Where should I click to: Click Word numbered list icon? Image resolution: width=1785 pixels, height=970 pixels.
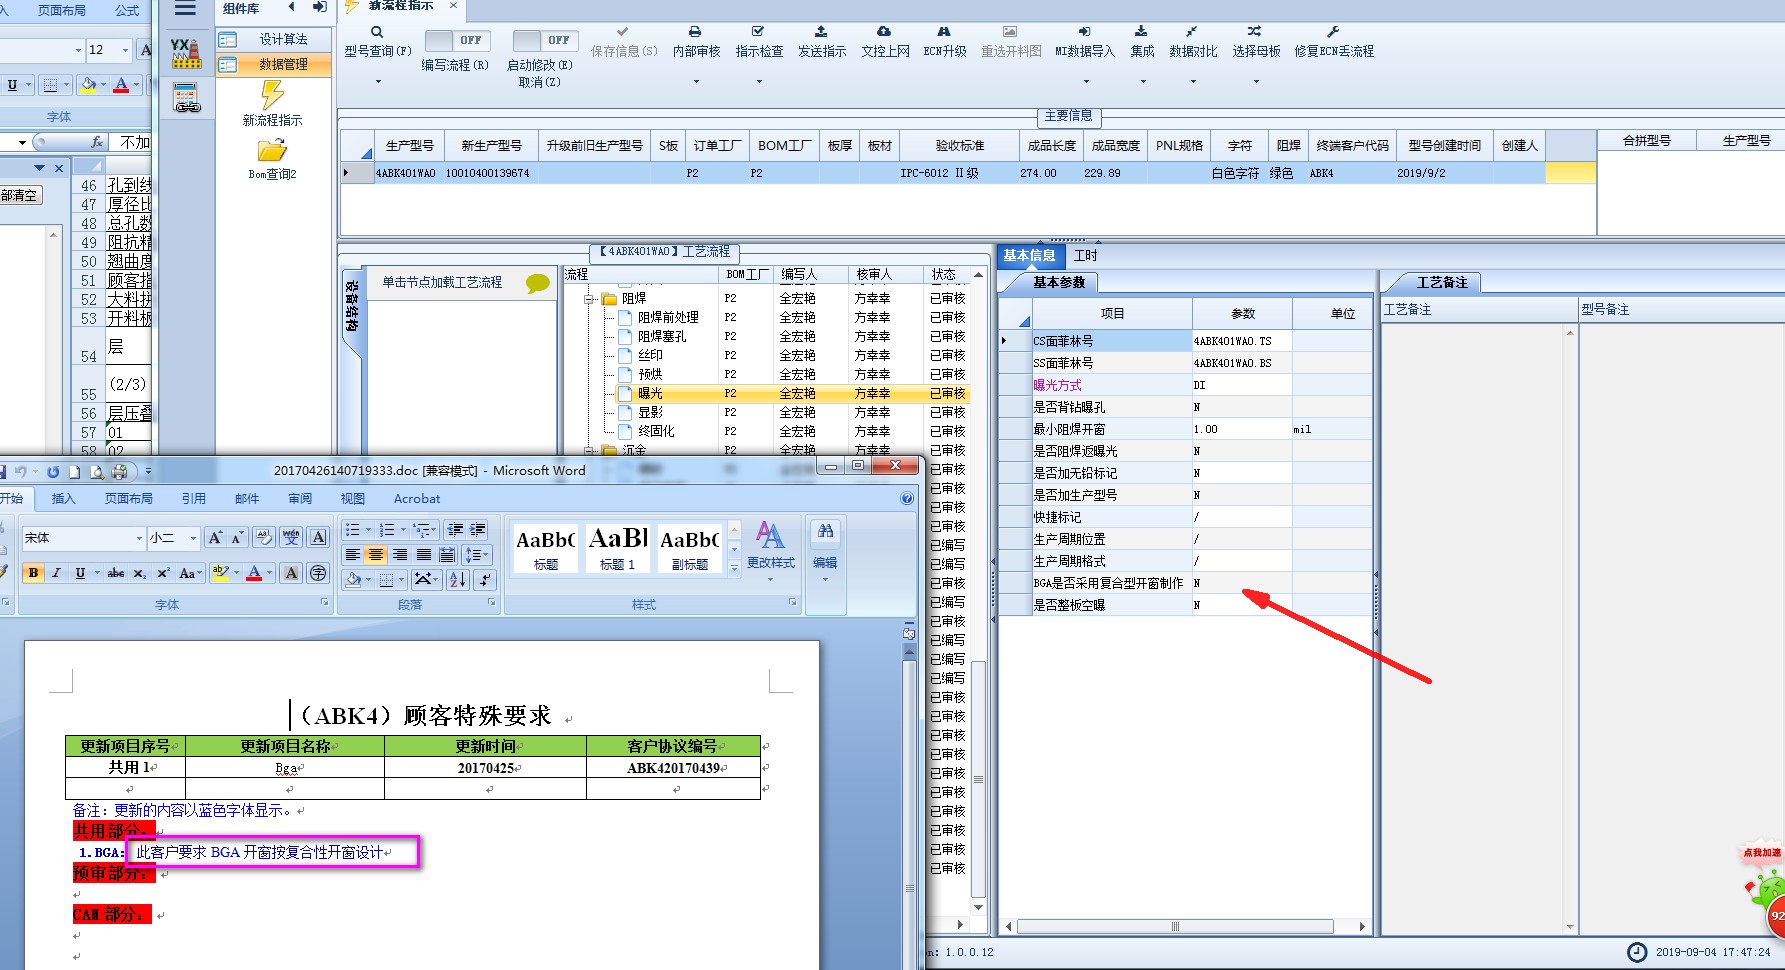coord(387,530)
